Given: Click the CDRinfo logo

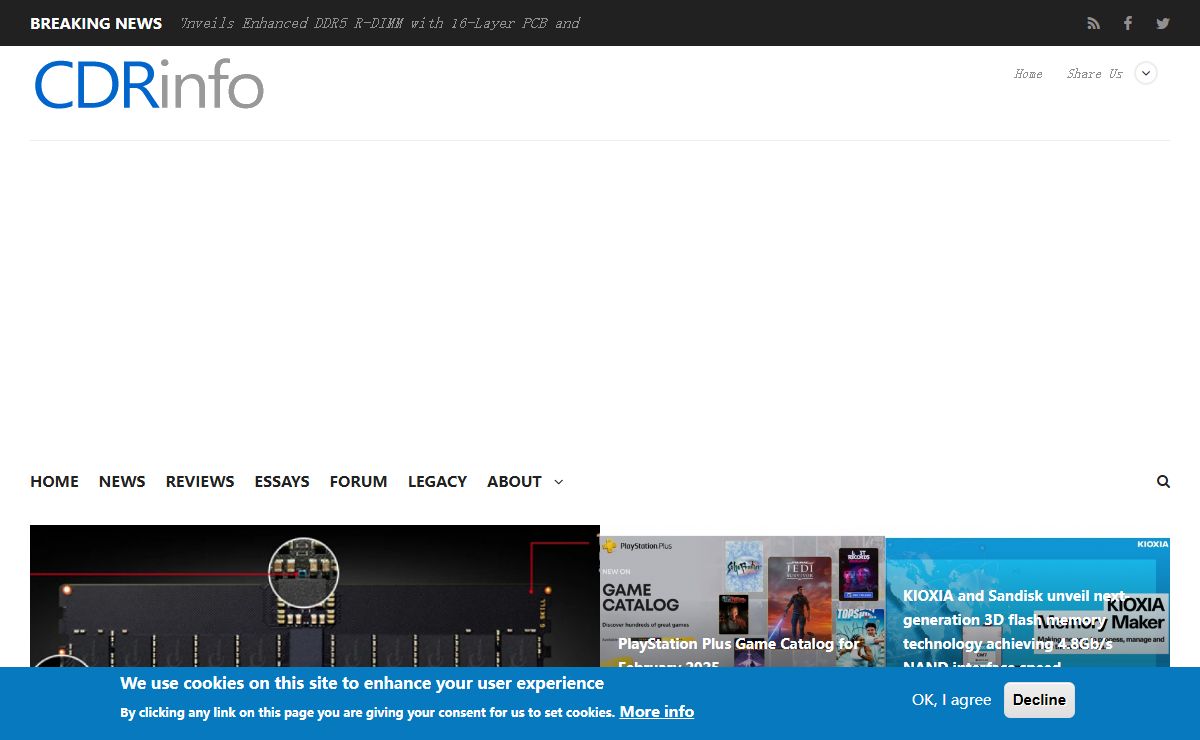Looking at the screenshot, I should click(149, 85).
